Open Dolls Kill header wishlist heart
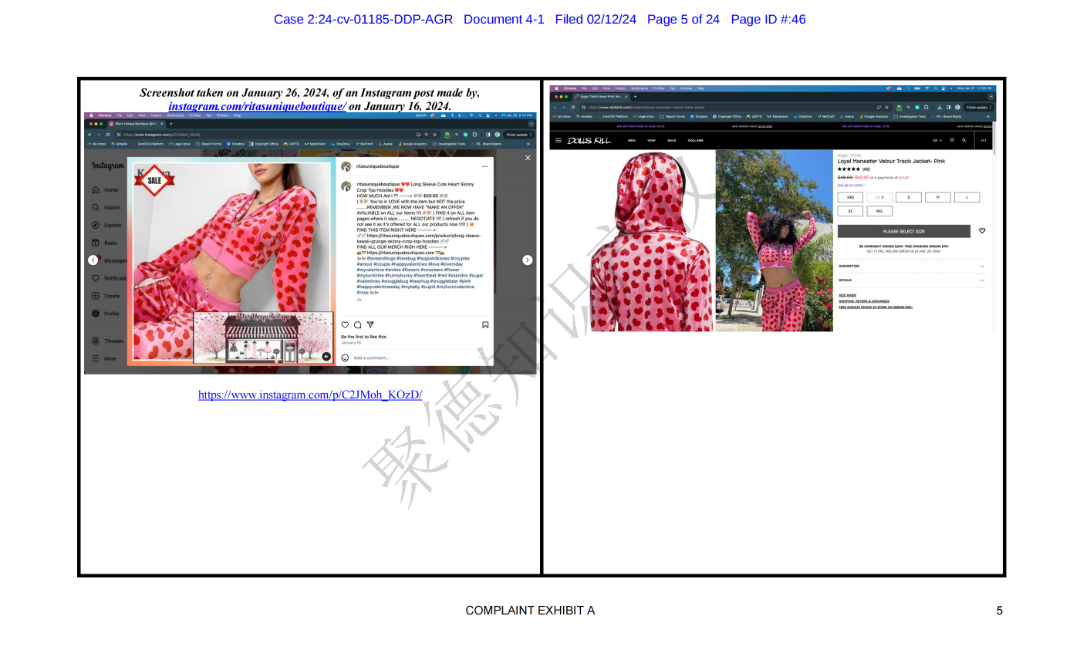 [x=952, y=141]
